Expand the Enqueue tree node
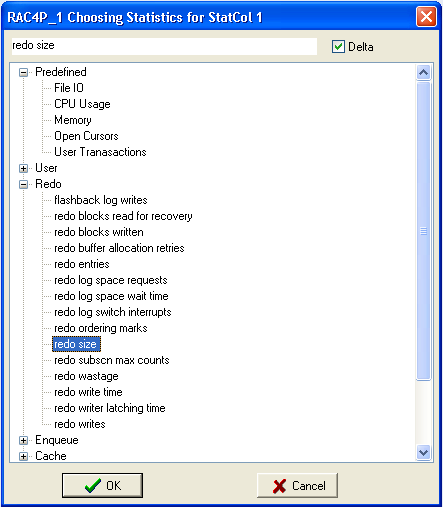Image resolution: width=443 pixels, height=507 pixels. pos(23,440)
